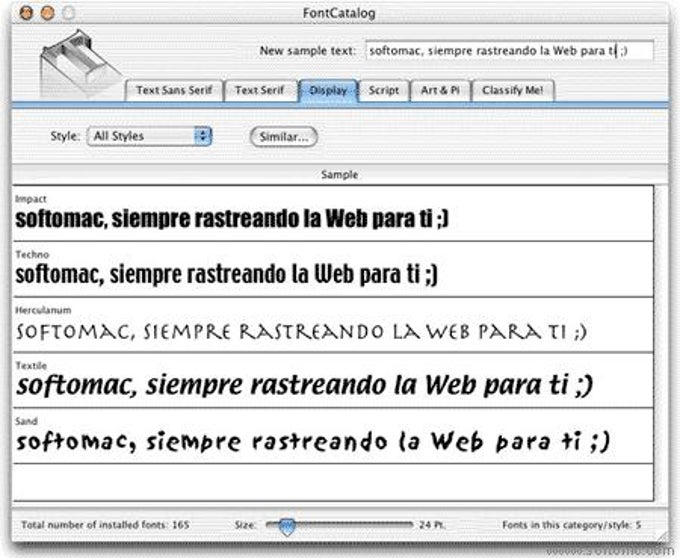
Task: Click the 24 Pt. size value
Action: (x=432, y=525)
